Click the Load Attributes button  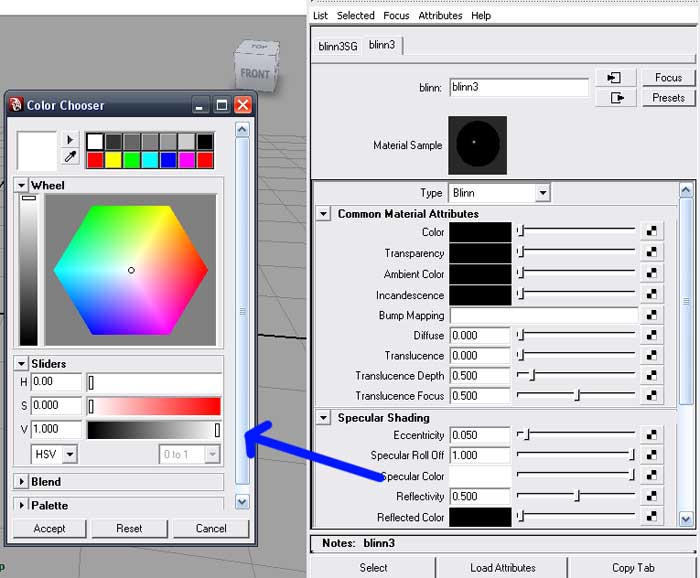coord(503,568)
